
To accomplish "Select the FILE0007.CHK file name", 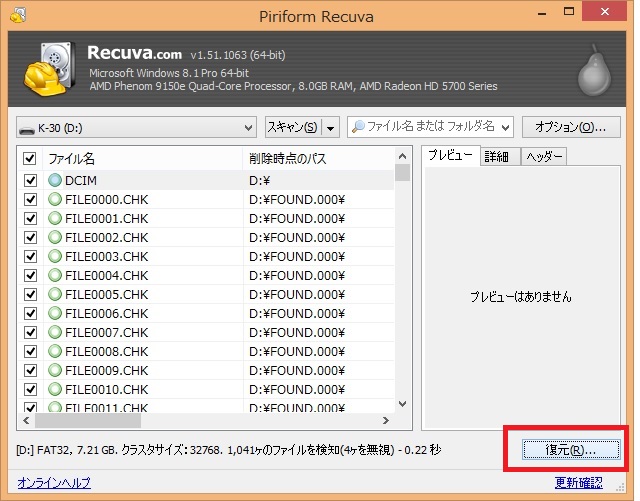I will [107, 332].
